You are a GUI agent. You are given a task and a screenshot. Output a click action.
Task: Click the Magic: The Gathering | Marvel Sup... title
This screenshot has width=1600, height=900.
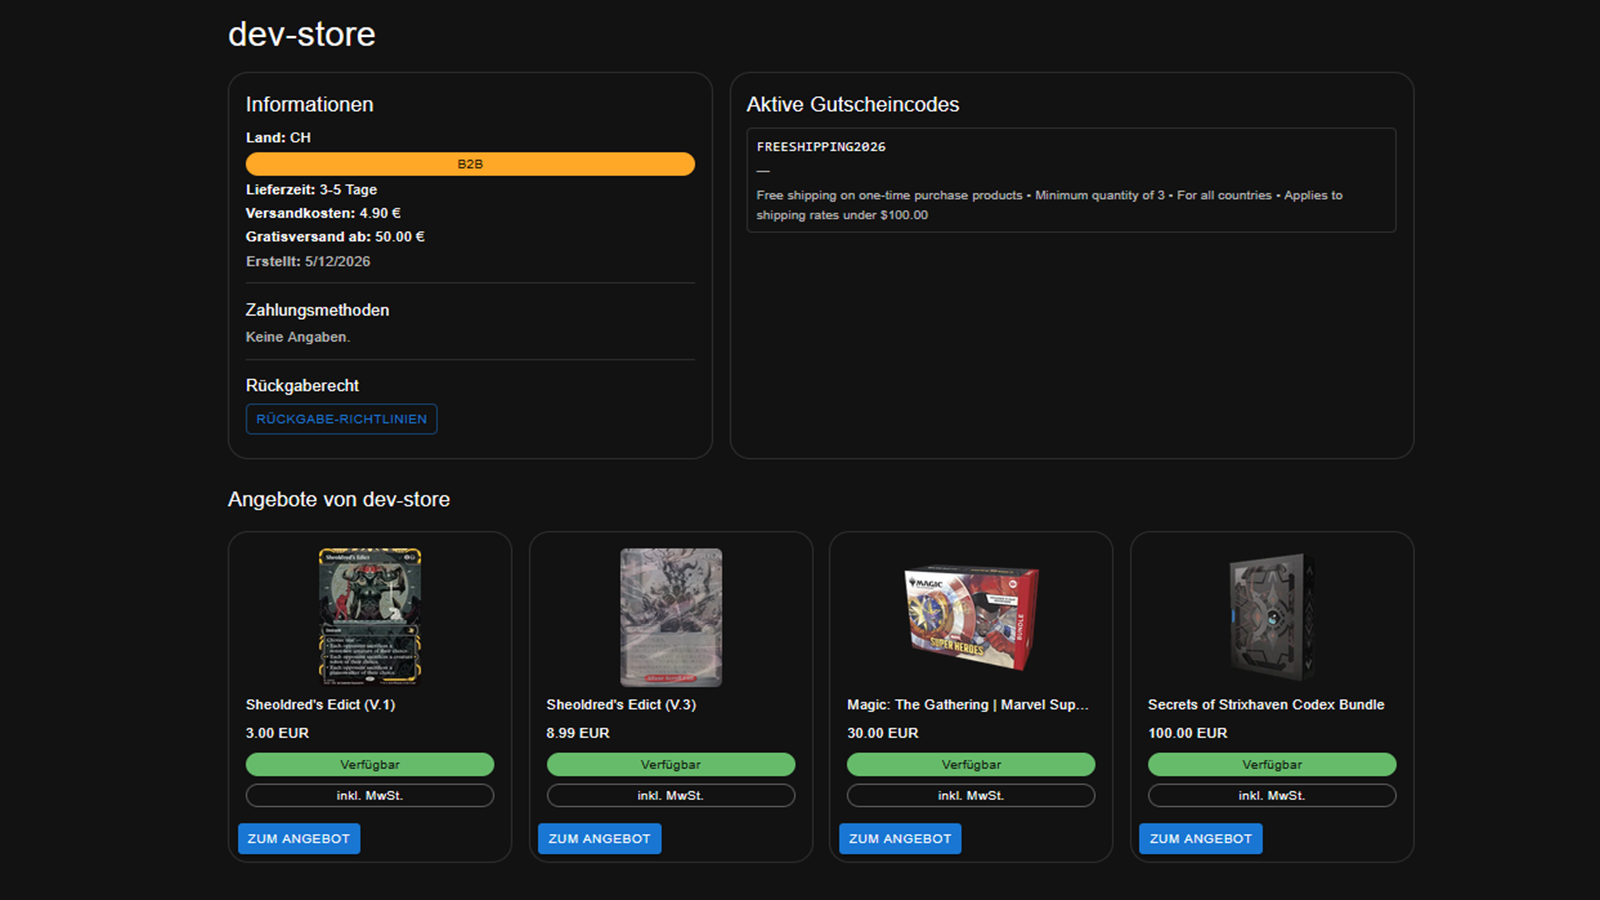(968, 705)
